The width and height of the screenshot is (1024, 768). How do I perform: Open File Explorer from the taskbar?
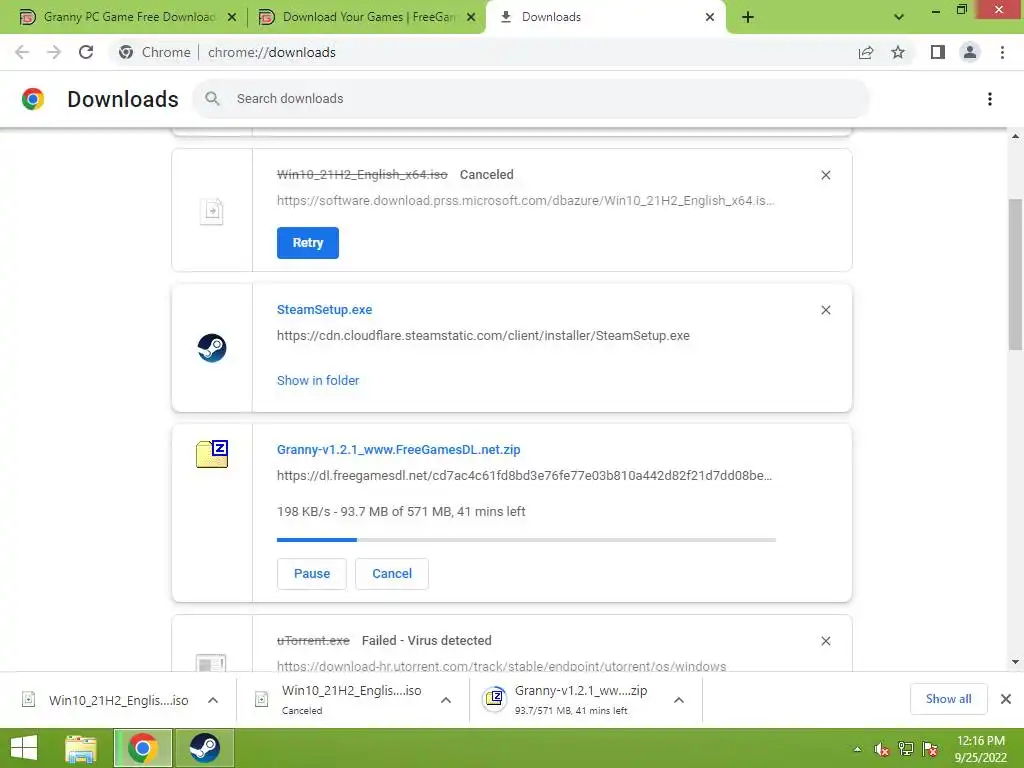(81, 748)
